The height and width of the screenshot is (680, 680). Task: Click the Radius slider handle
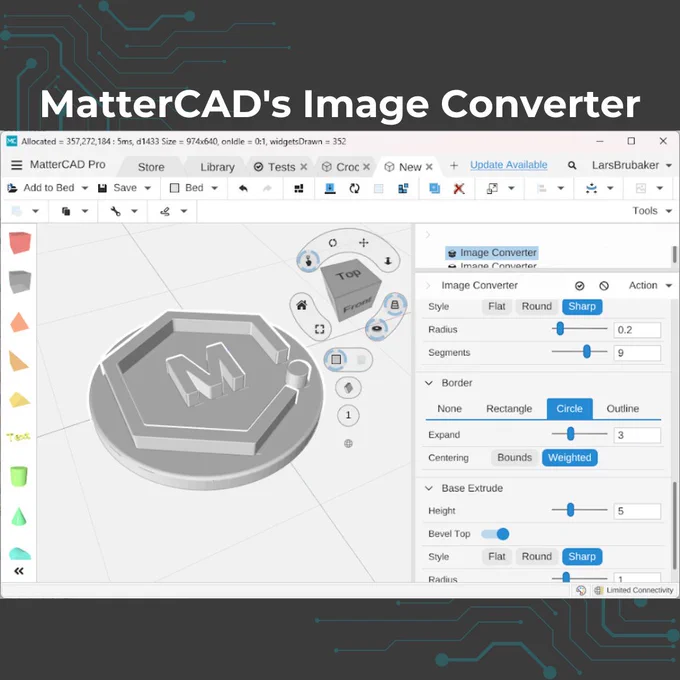pos(560,329)
